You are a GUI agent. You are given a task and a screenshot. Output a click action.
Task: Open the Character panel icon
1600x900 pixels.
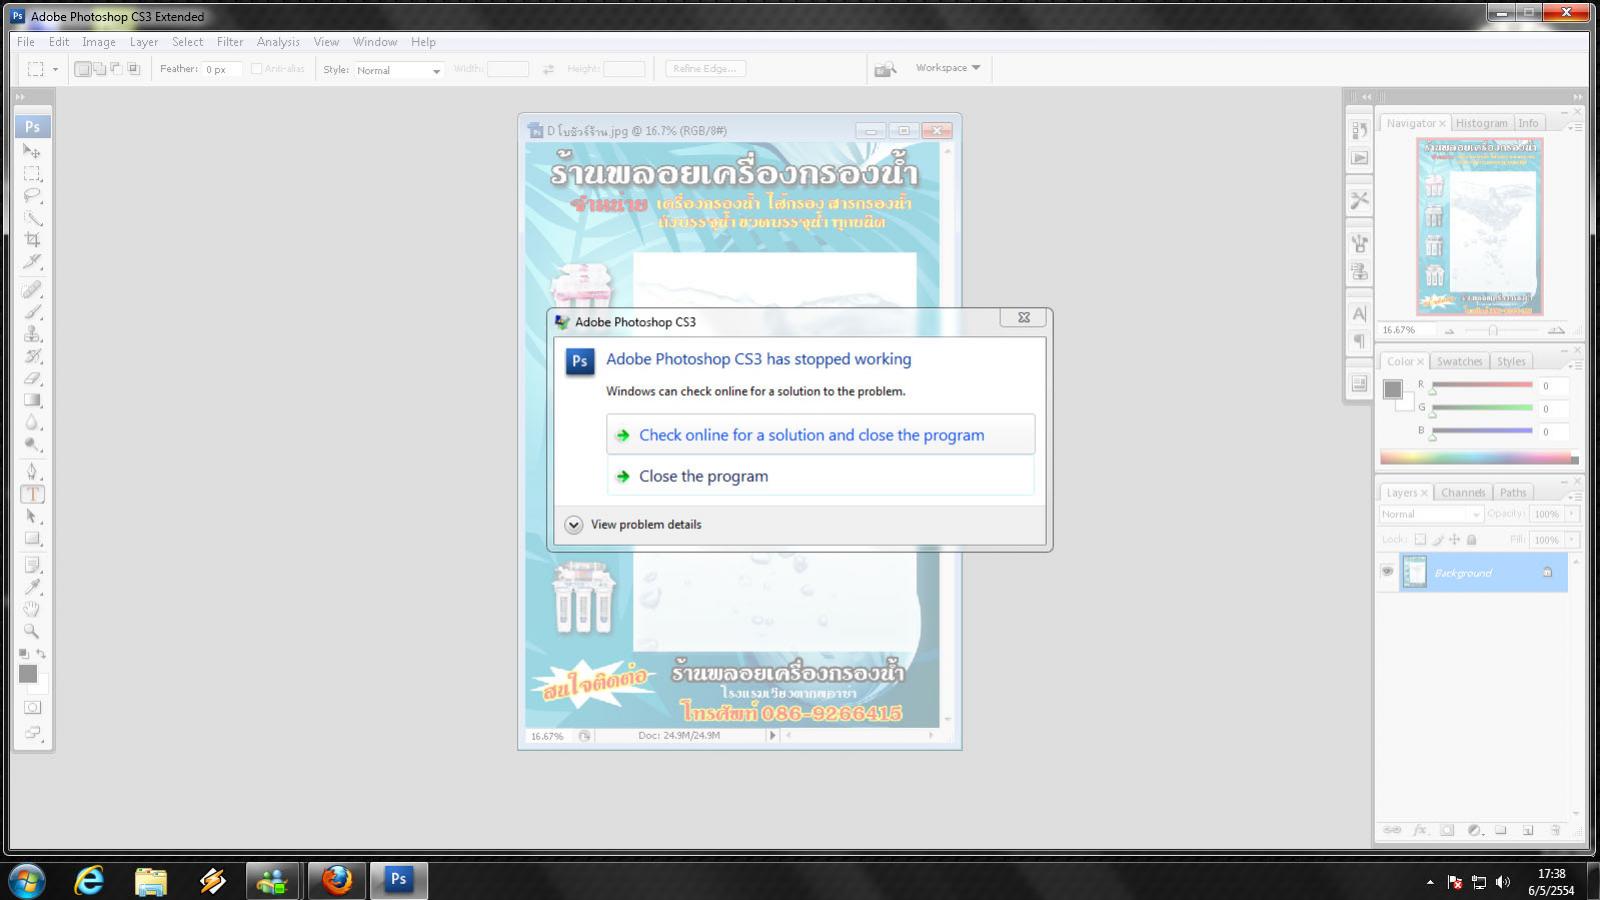coord(1359,314)
